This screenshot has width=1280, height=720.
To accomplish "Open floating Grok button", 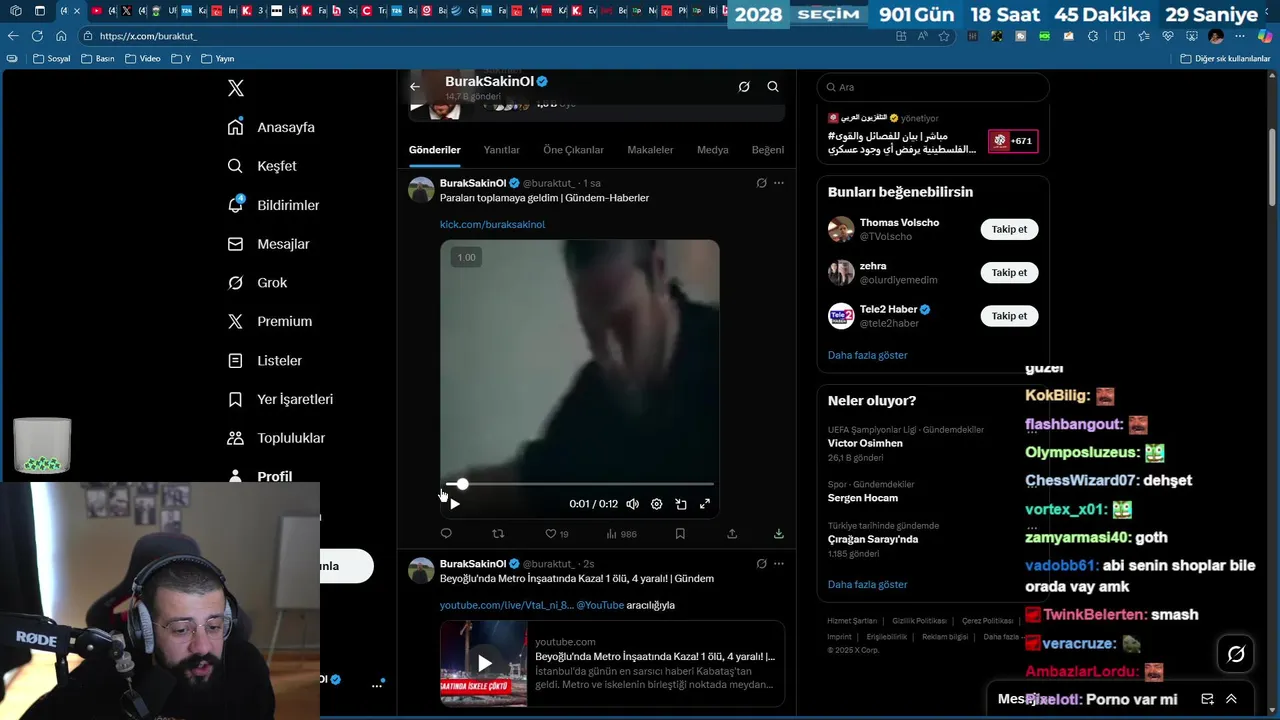I will pyautogui.click(x=1236, y=654).
